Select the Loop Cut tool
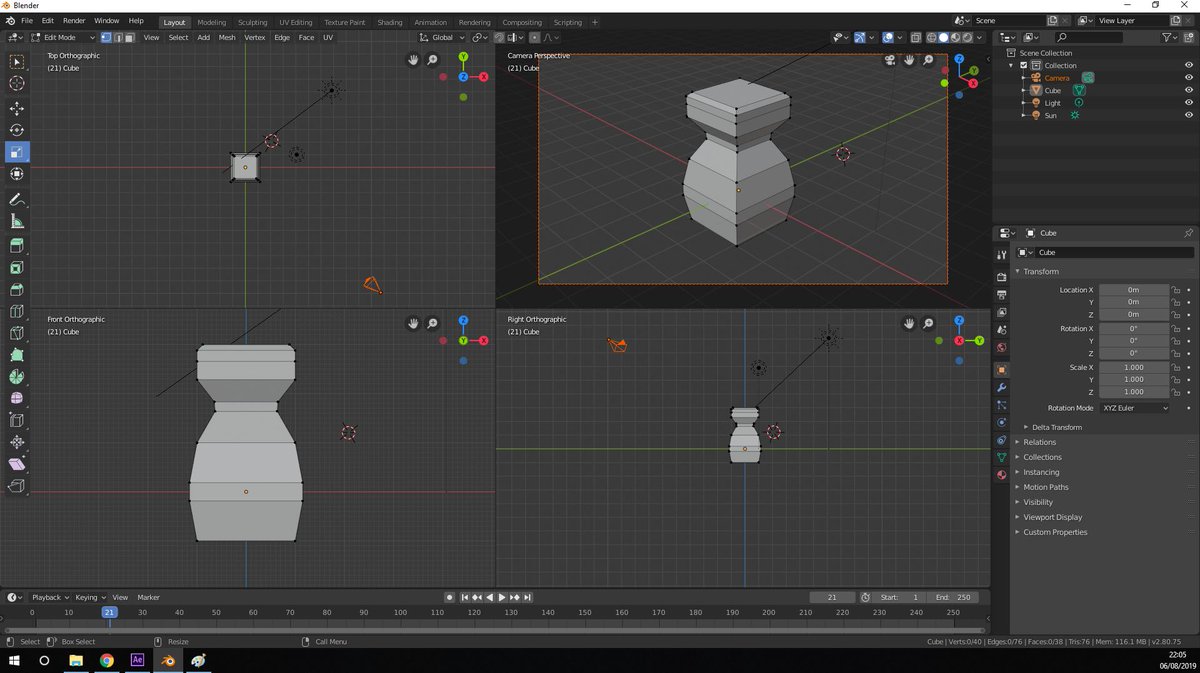Viewport: 1200px width, 673px height. pos(17,312)
